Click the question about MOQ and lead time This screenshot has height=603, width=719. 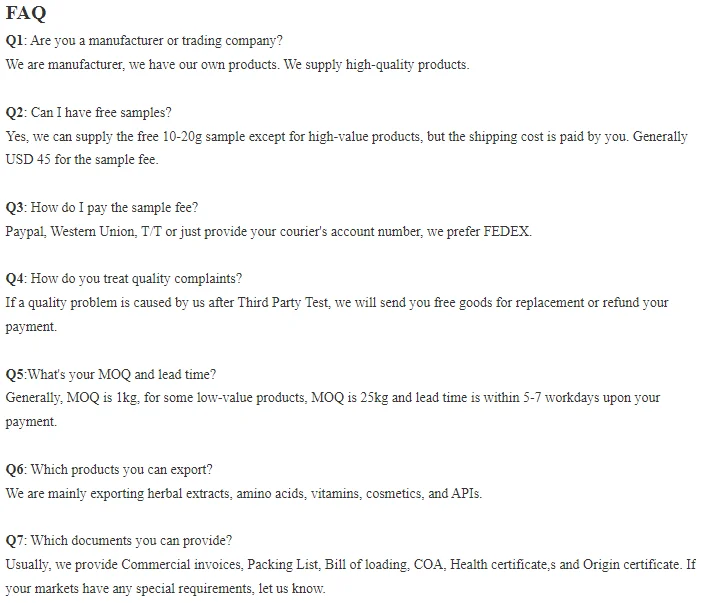(x=122, y=375)
